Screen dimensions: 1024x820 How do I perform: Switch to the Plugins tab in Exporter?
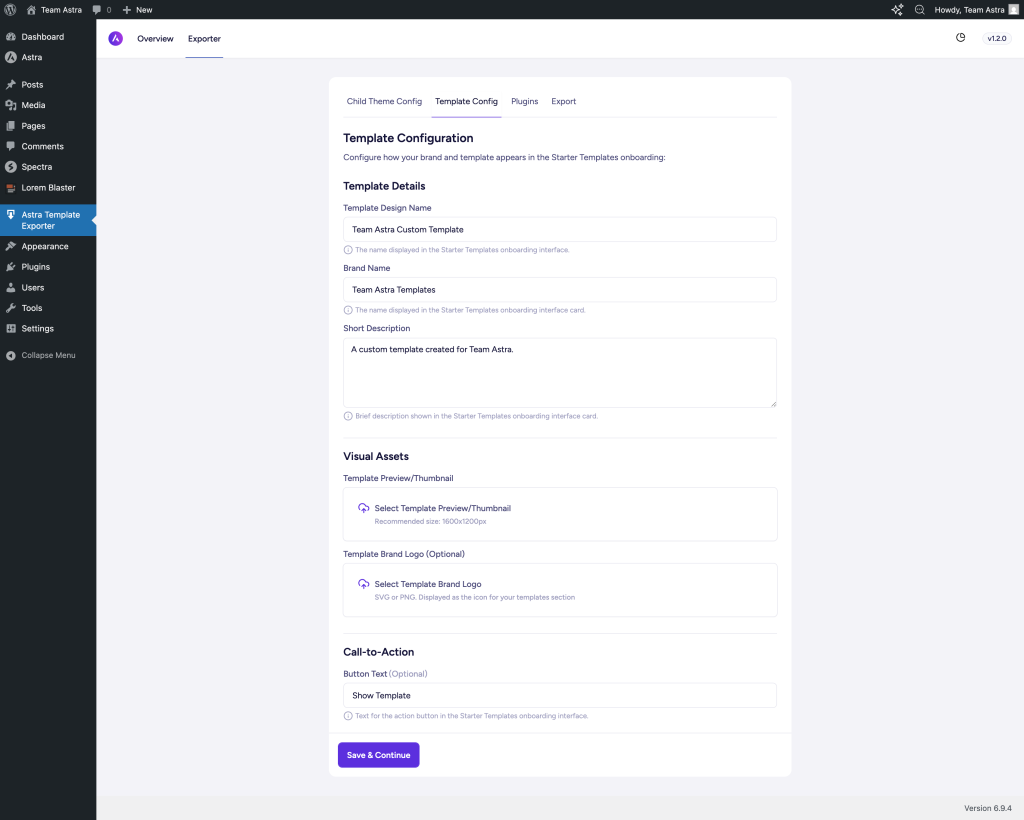point(524,101)
